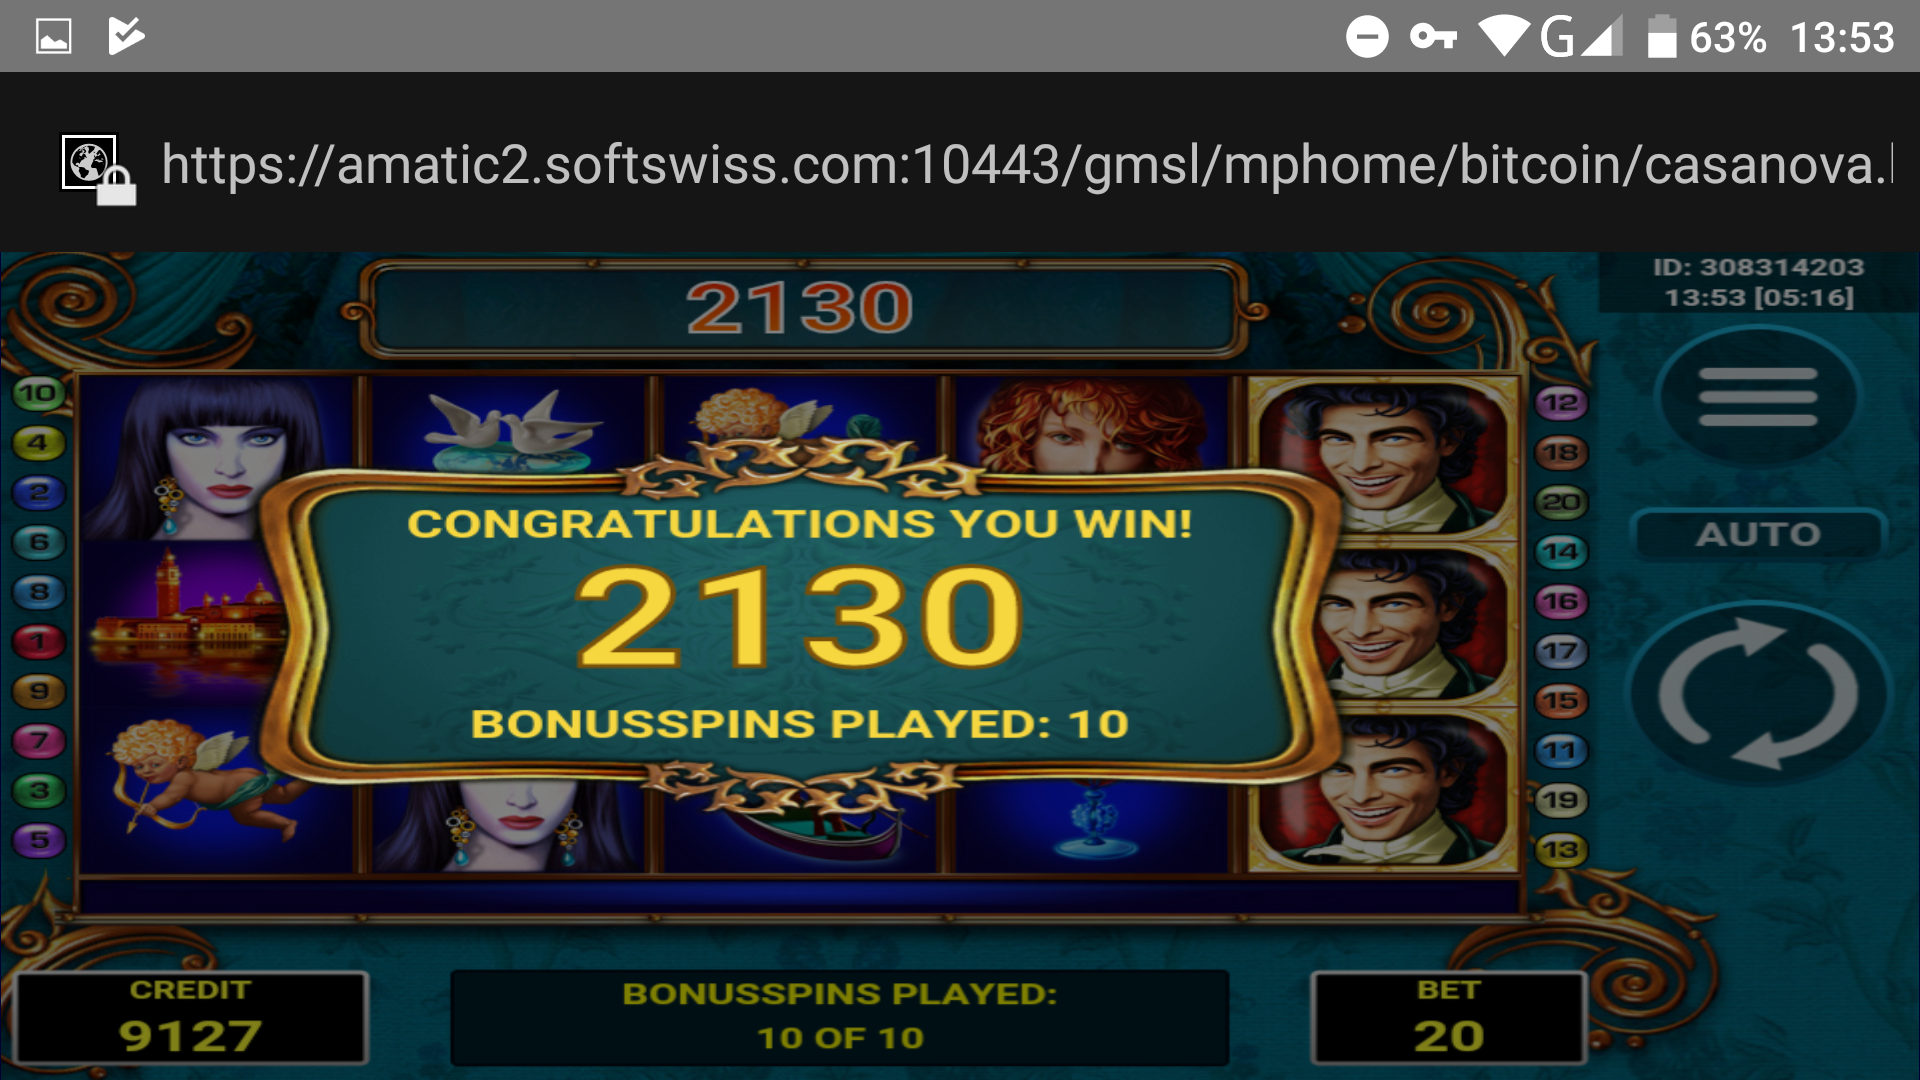Open the image notification in status bar
The image size is (1920, 1080).
click(54, 37)
